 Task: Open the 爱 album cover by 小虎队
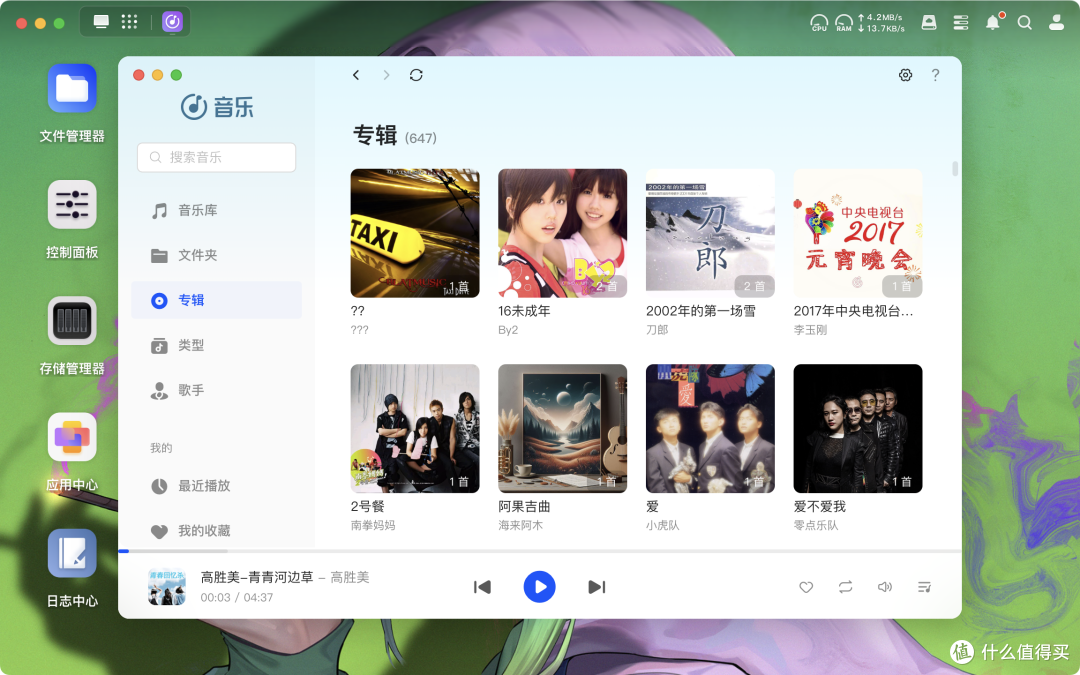(710, 428)
